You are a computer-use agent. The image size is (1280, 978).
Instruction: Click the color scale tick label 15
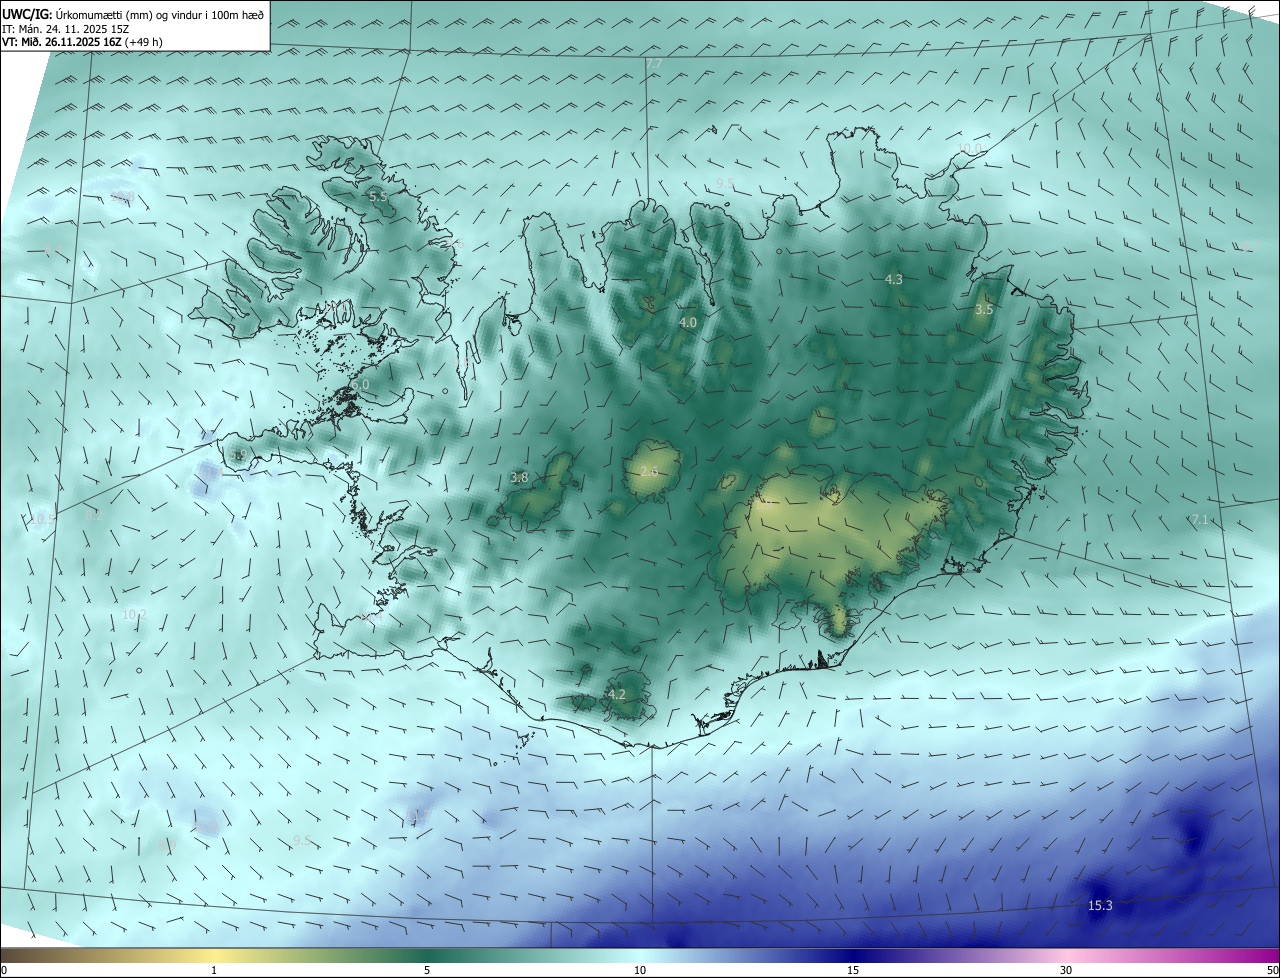[853, 970]
